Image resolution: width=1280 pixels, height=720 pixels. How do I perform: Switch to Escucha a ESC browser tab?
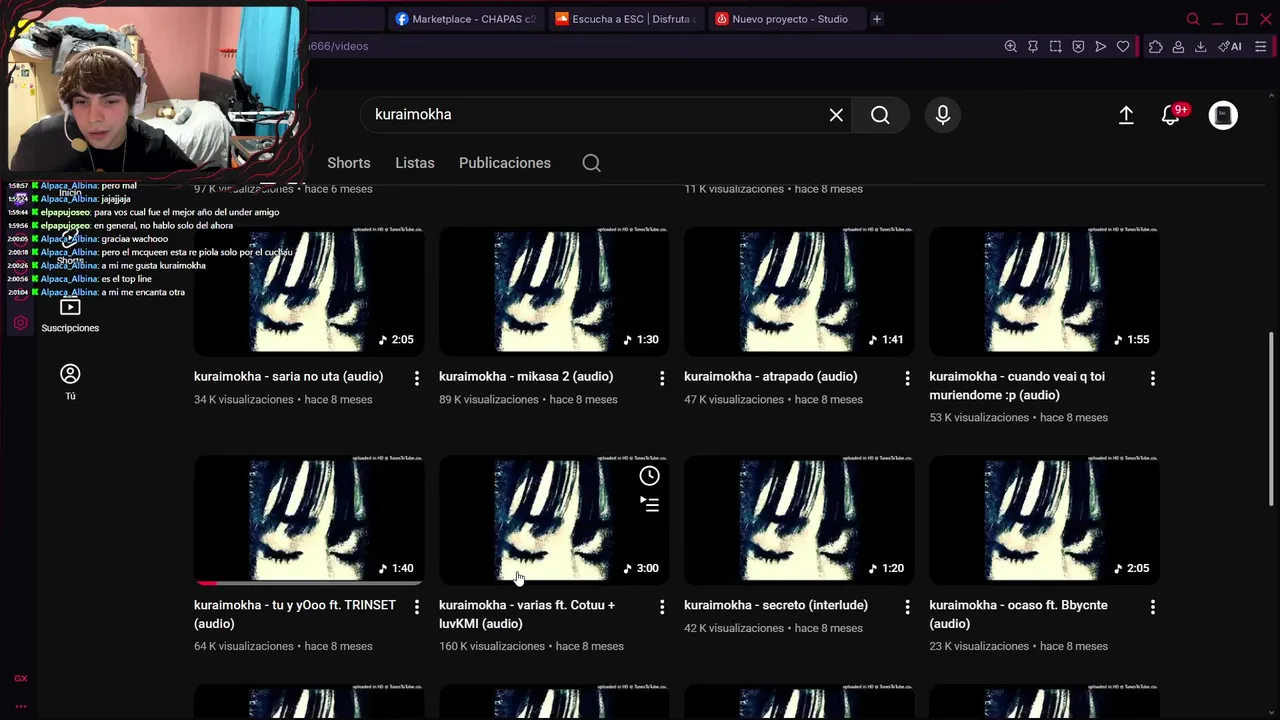(625, 19)
